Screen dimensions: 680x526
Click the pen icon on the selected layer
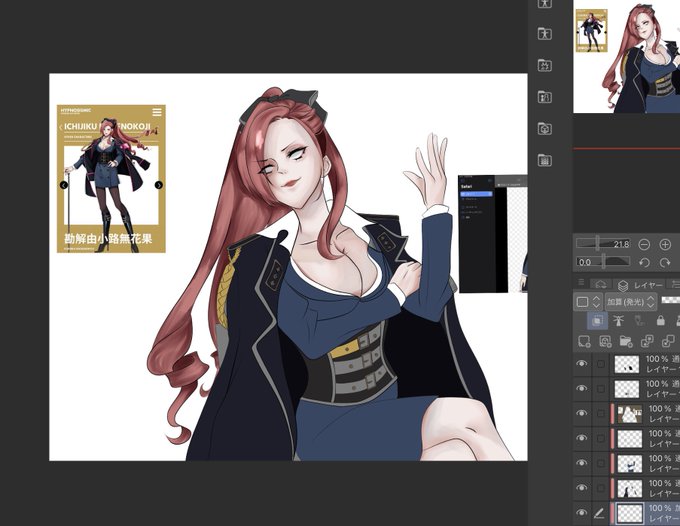pos(599,513)
